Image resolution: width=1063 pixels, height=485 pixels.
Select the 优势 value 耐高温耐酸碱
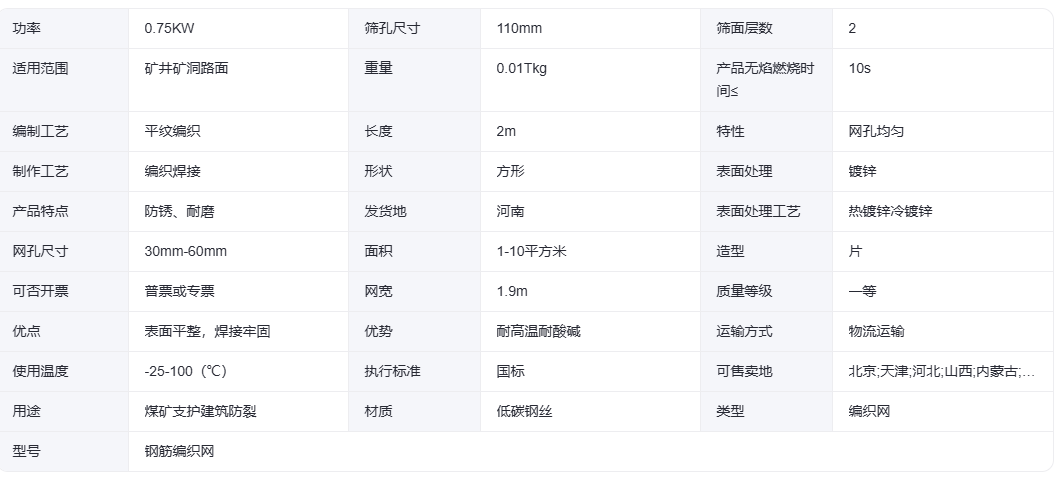(538, 332)
